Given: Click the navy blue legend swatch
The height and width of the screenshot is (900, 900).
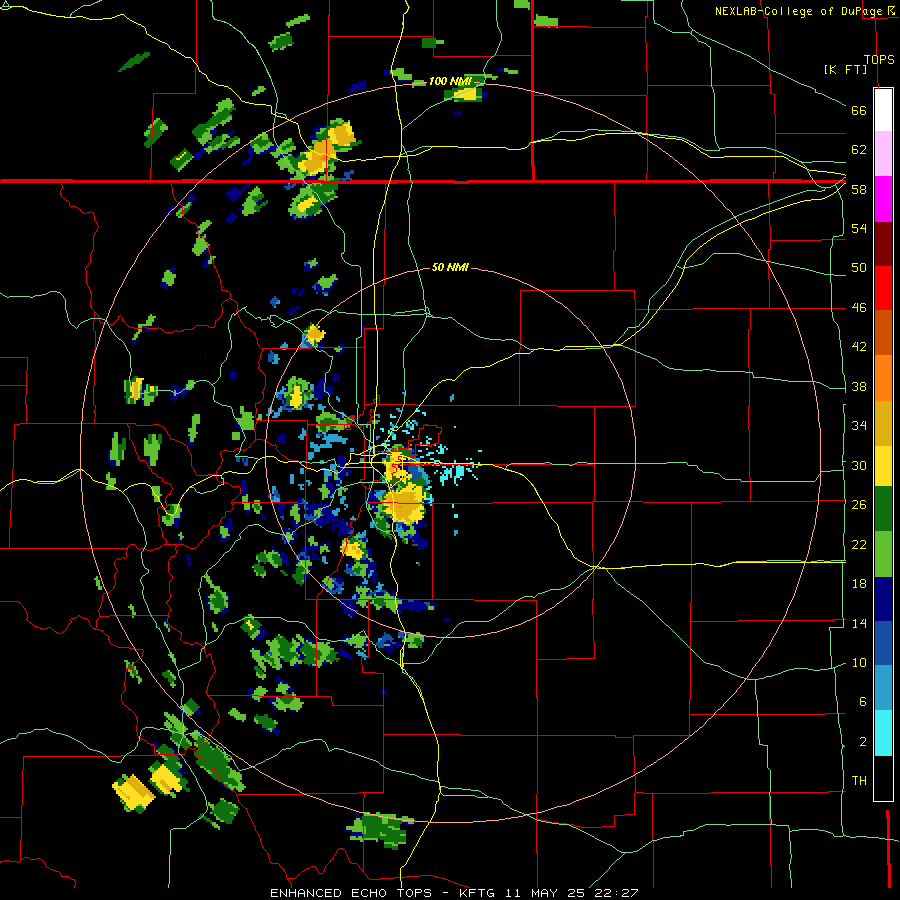Looking at the screenshot, I should (883, 599).
